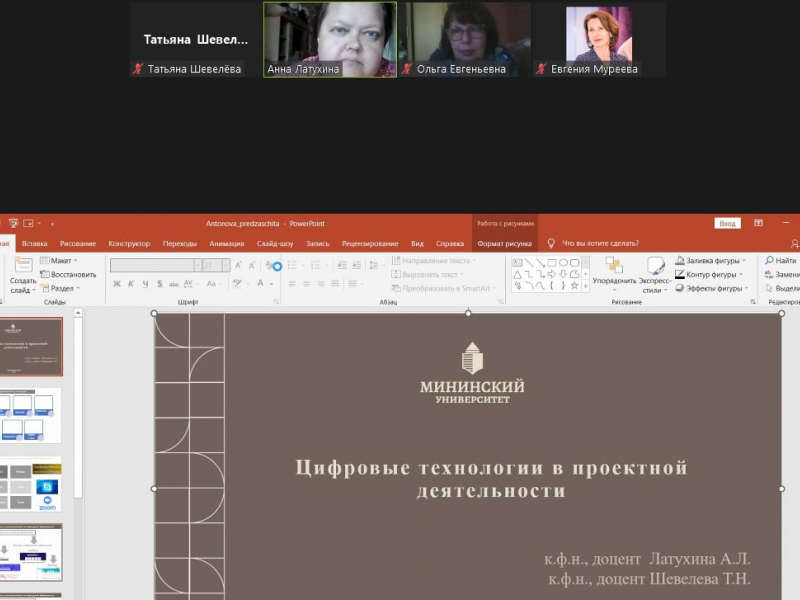Click the Вход sign-in button
This screenshot has height=600, width=800.
pyautogui.click(x=728, y=223)
